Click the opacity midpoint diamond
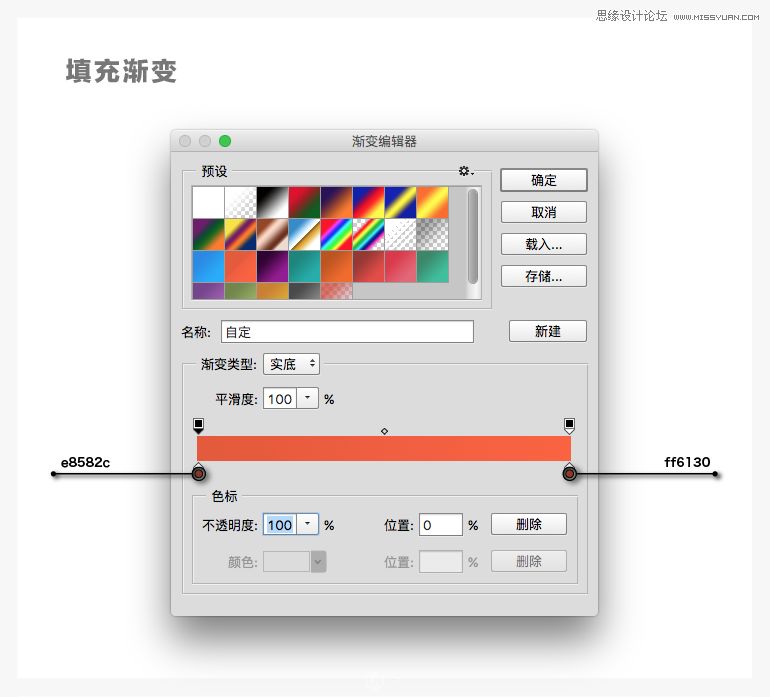770x697 pixels. coord(385,431)
